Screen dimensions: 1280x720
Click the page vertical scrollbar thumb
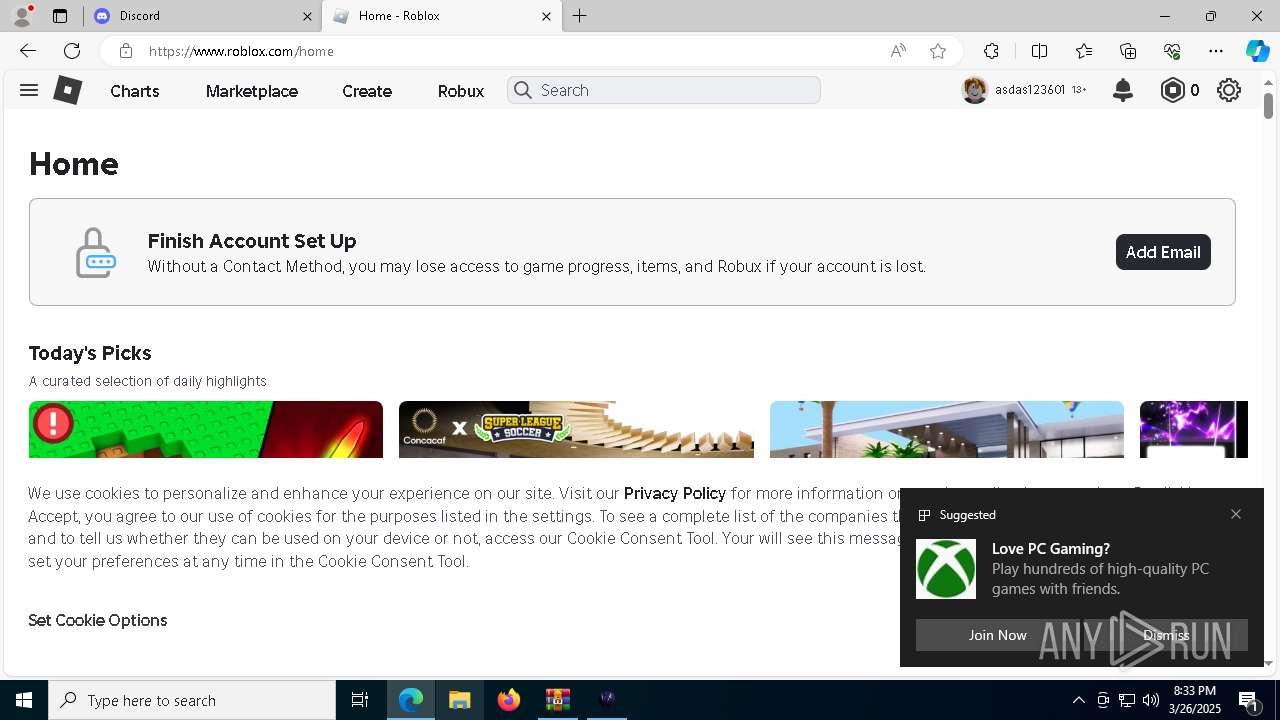pyautogui.click(x=1268, y=105)
